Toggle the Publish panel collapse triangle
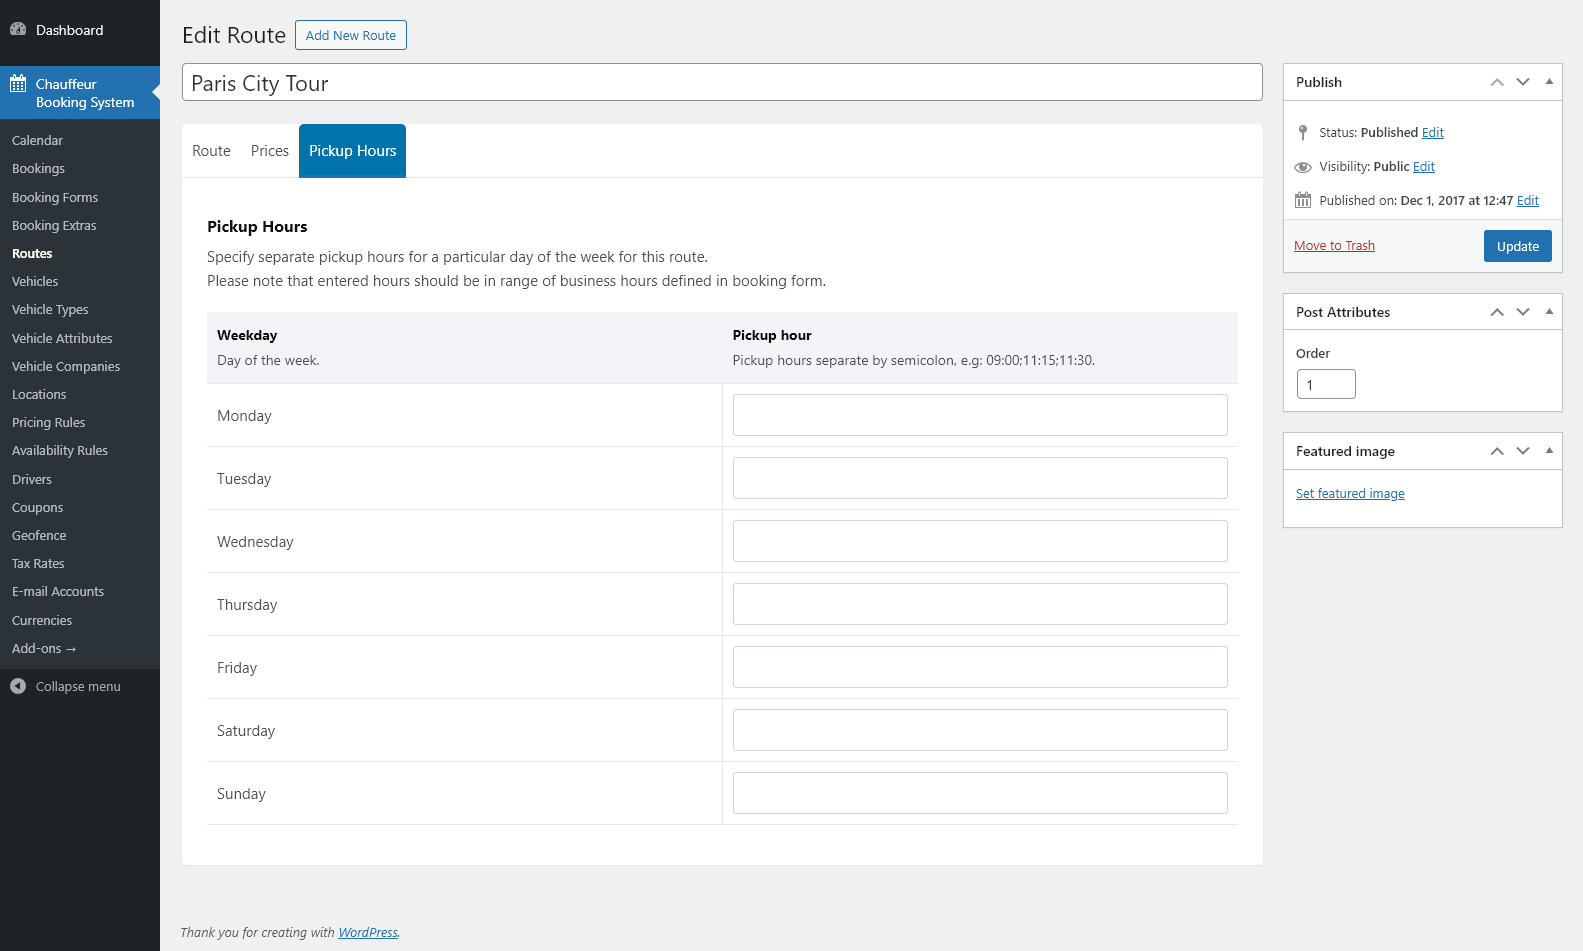Viewport: 1583px width, 951px height. pyautogui.click(x=1549, y=82)
